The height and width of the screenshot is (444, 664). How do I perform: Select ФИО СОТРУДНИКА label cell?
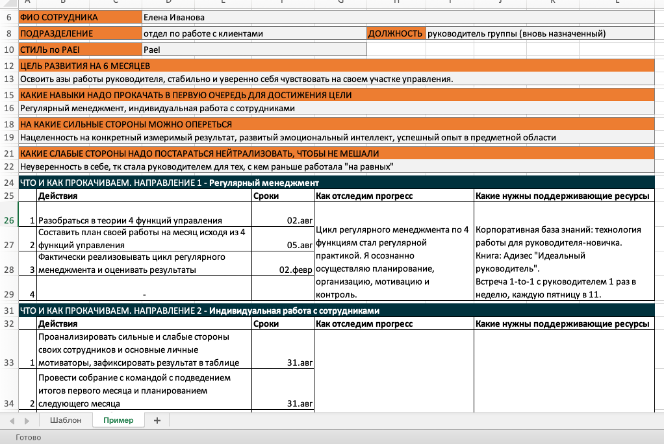[x=80, y=17]
